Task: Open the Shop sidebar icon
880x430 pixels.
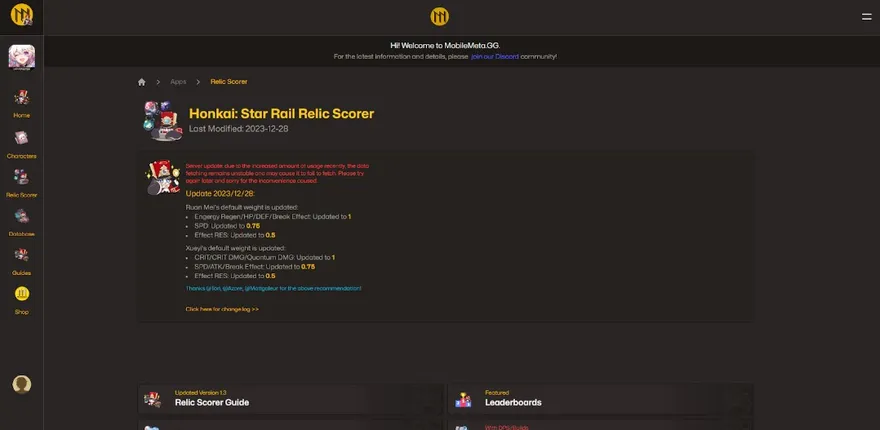Action: 21,295
